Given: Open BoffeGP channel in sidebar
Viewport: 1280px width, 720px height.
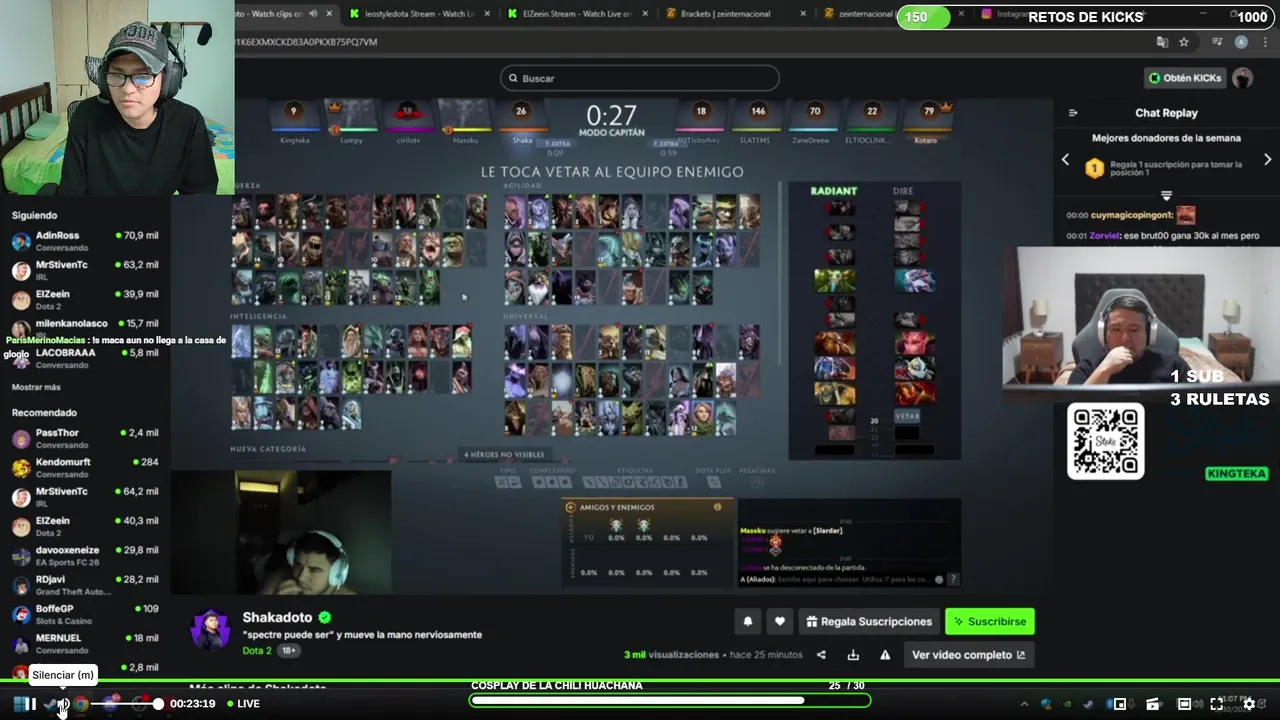Looking at the screenshot, I should [85, 613].
